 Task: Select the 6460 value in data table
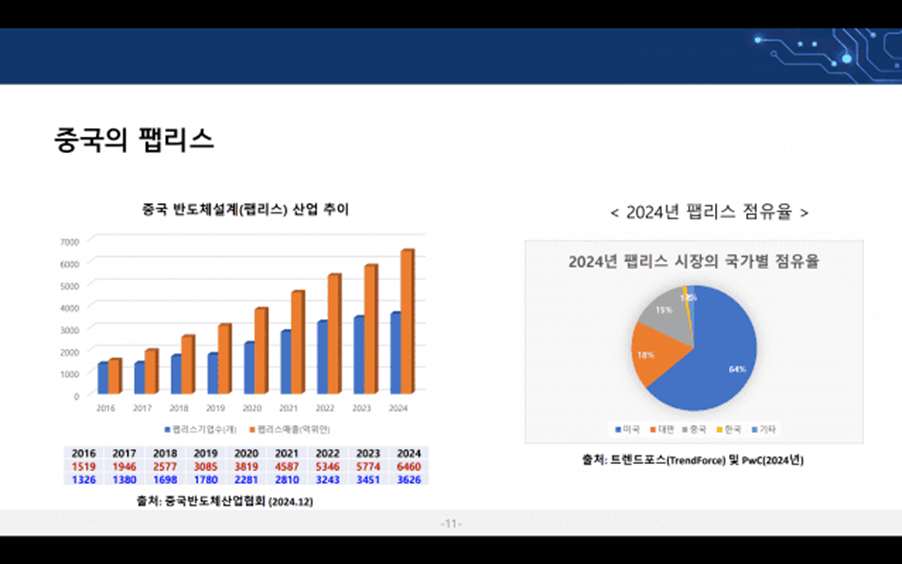(407, 466)
